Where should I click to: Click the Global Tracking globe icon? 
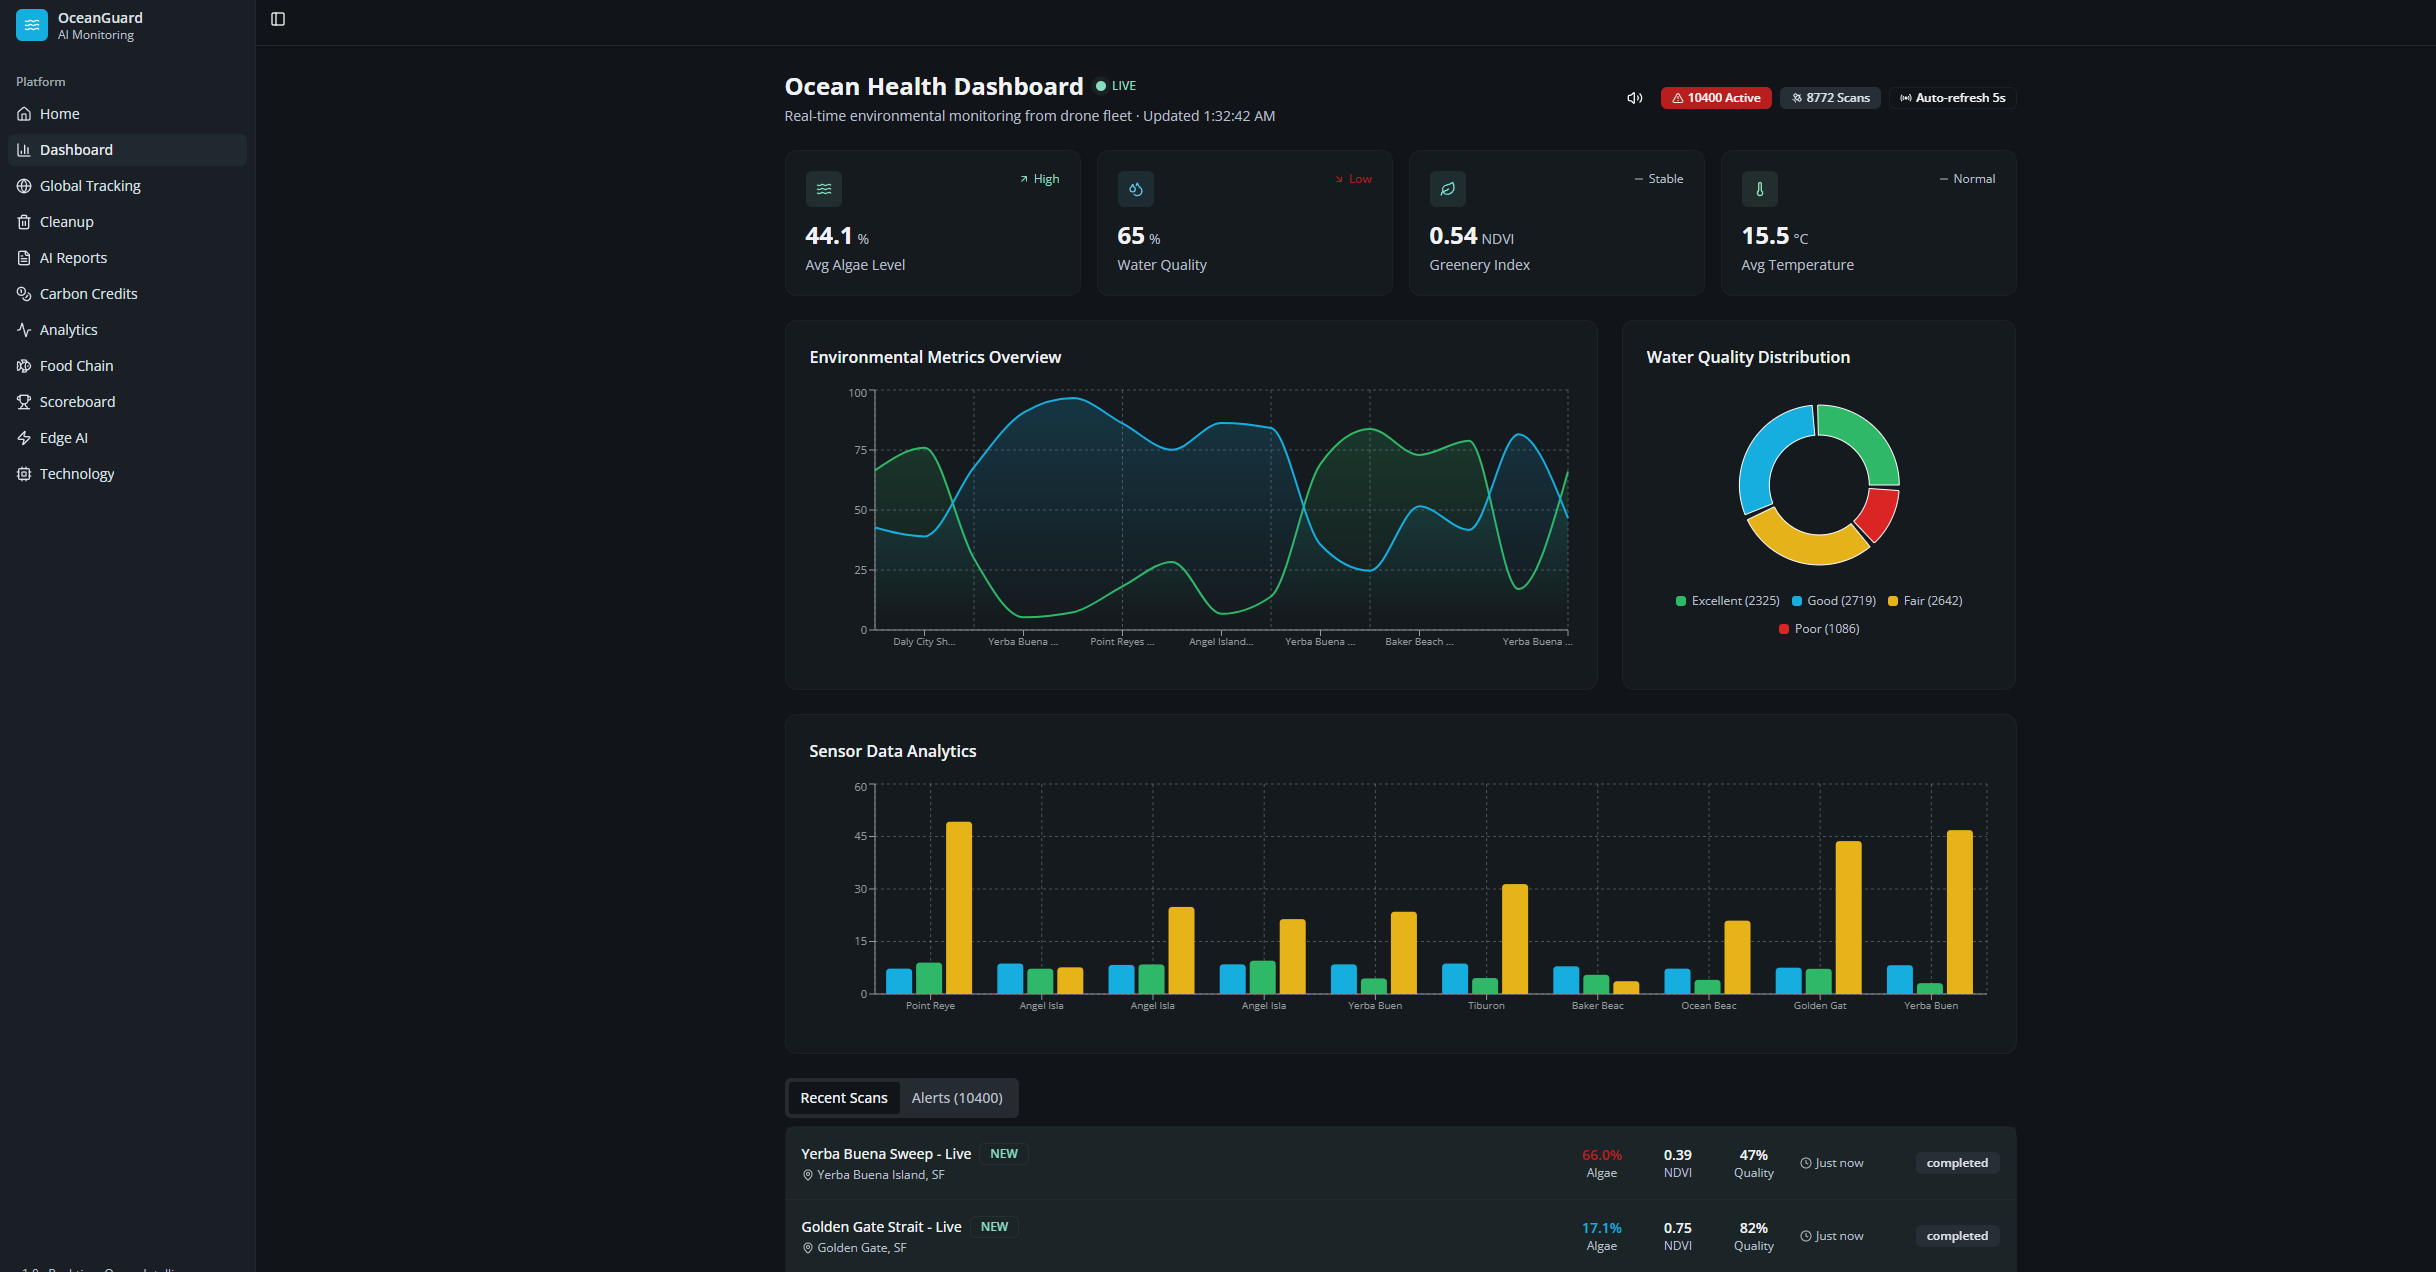[x=24, y=186]
